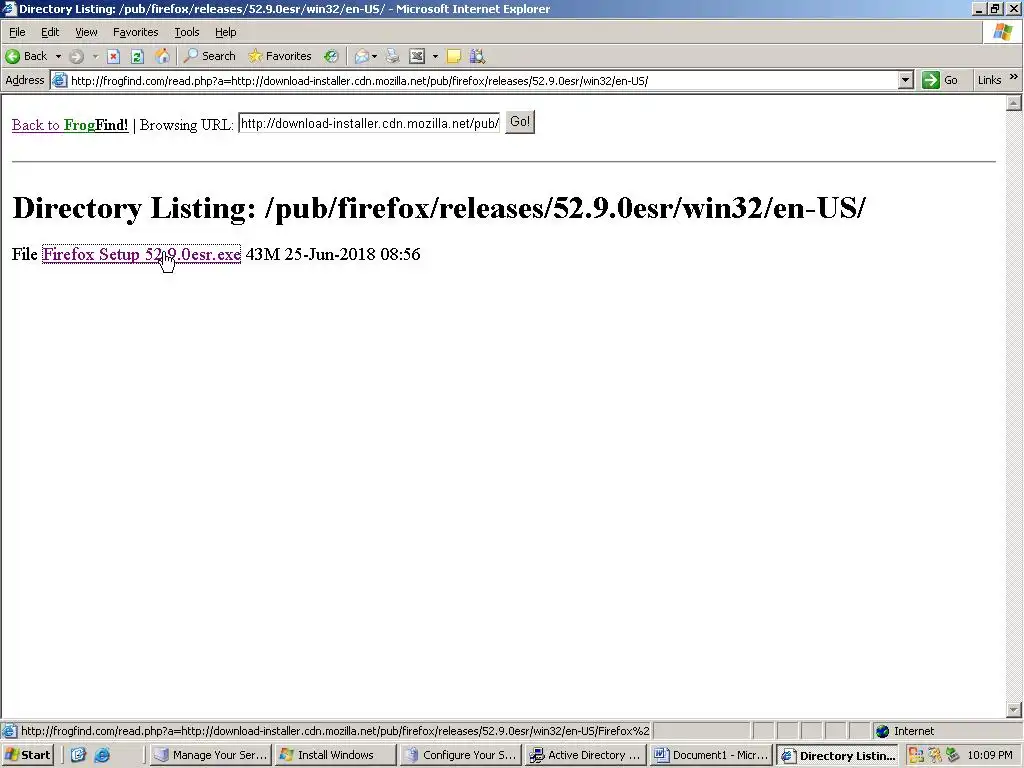Open the Tools menu
1024x768 pixels.
(x=186, y=32)
